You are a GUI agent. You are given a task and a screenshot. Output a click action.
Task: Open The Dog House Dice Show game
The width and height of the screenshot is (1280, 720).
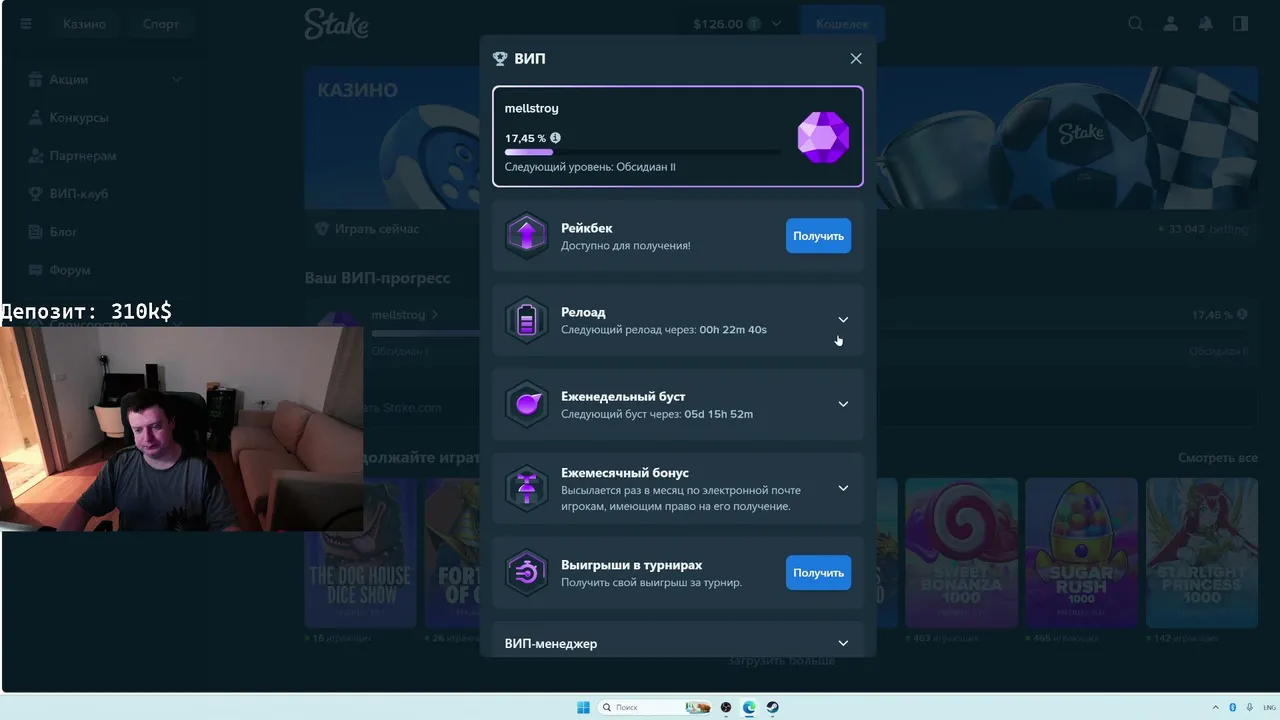(360, 553)
